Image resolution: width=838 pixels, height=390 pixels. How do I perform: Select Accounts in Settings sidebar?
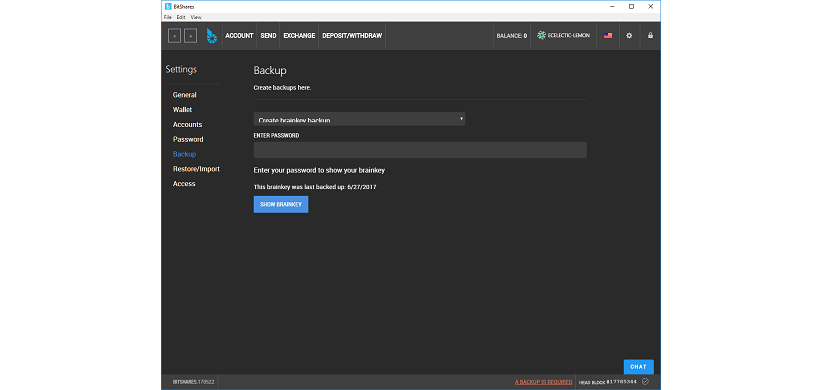(187, 124)
